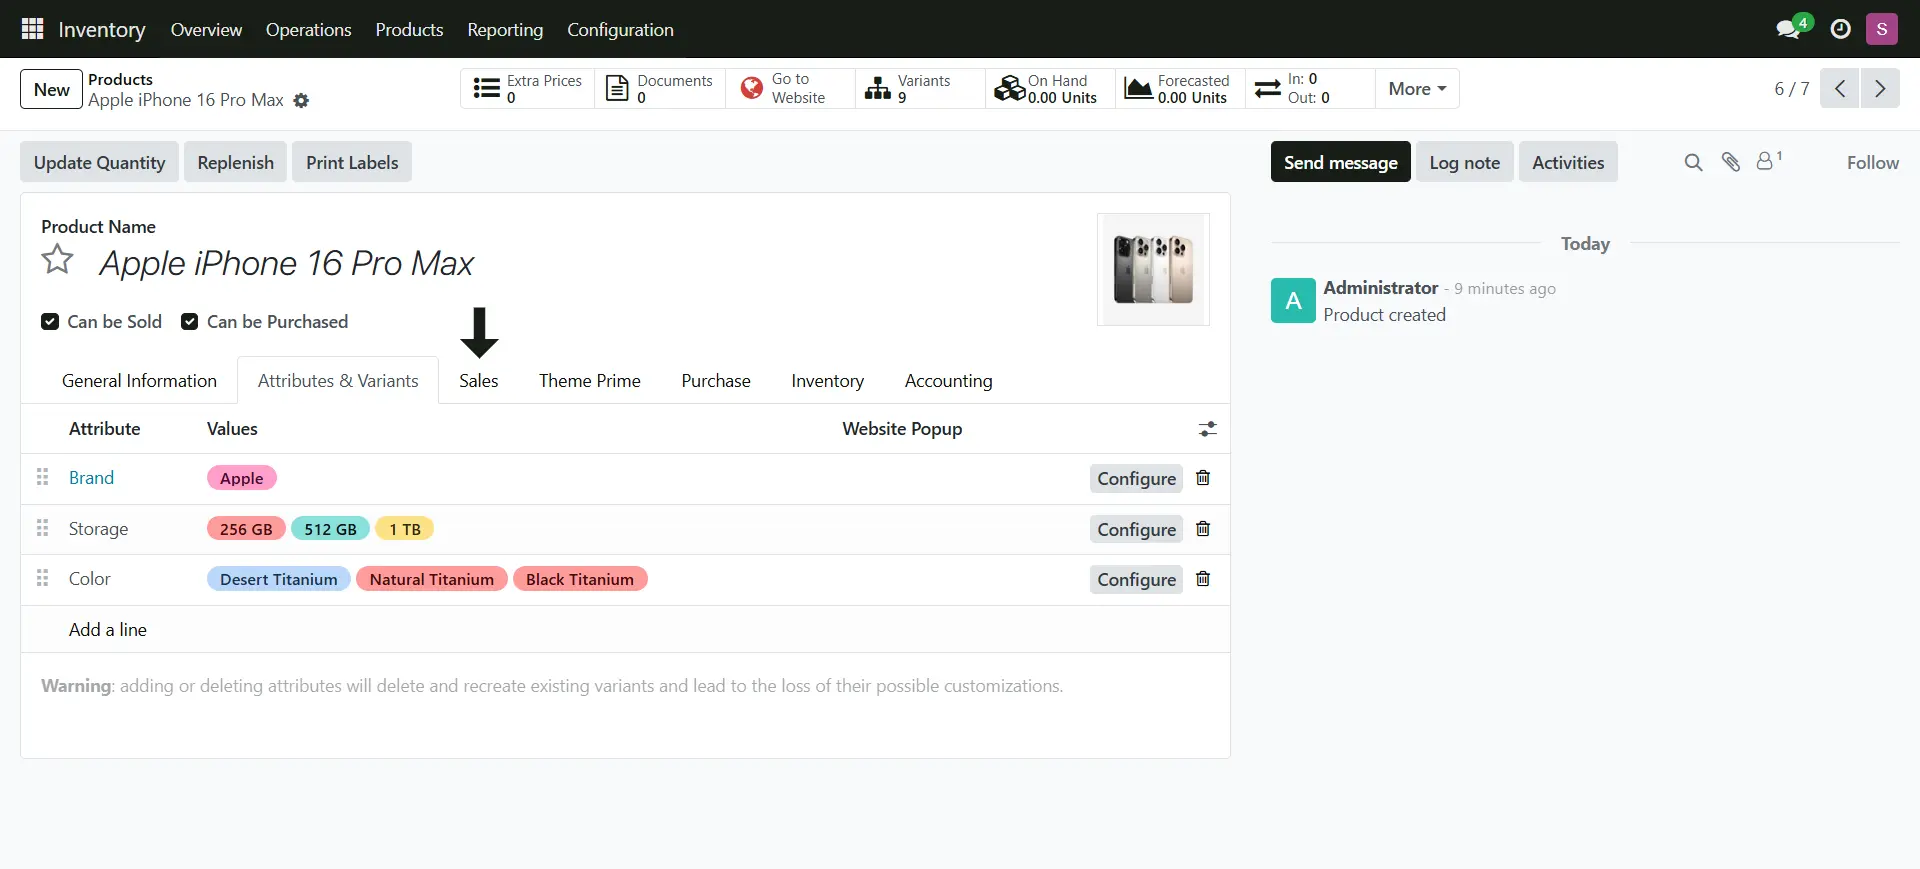The image size is (1920, 869).
Task: Go to next product record
Action: pyautogui.click(x=1880, y=88)
